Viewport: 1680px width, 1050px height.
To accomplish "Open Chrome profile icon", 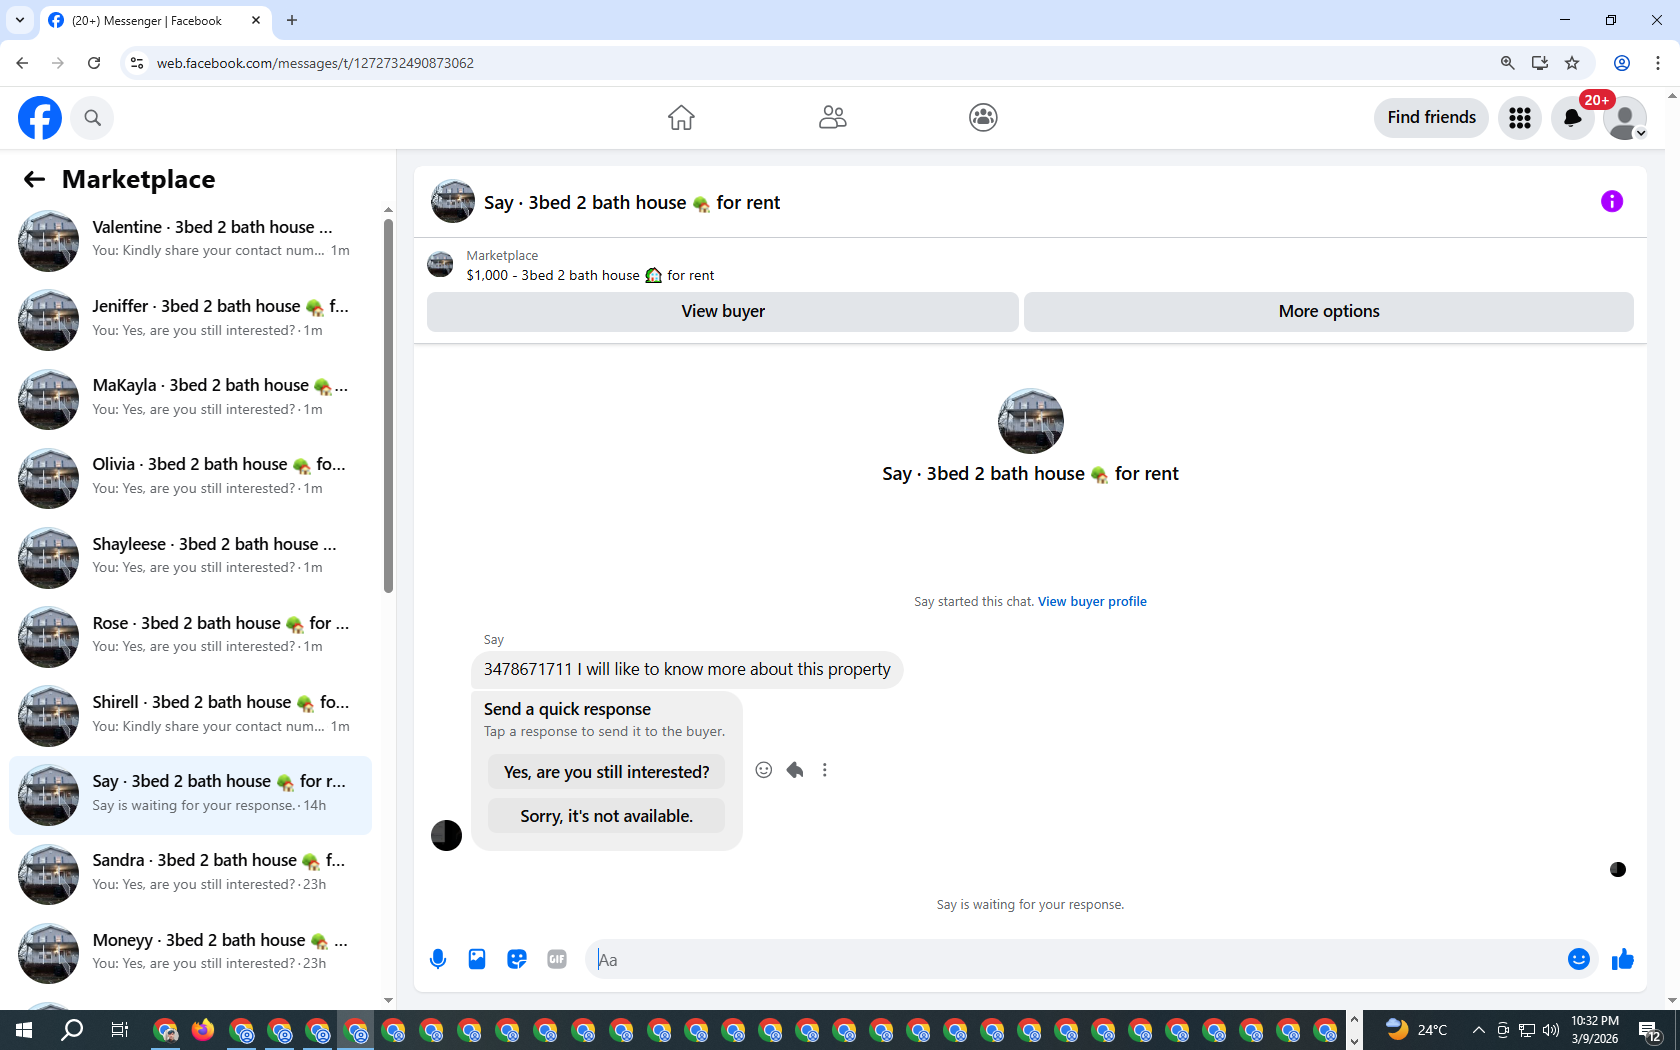I will 1622,63.
